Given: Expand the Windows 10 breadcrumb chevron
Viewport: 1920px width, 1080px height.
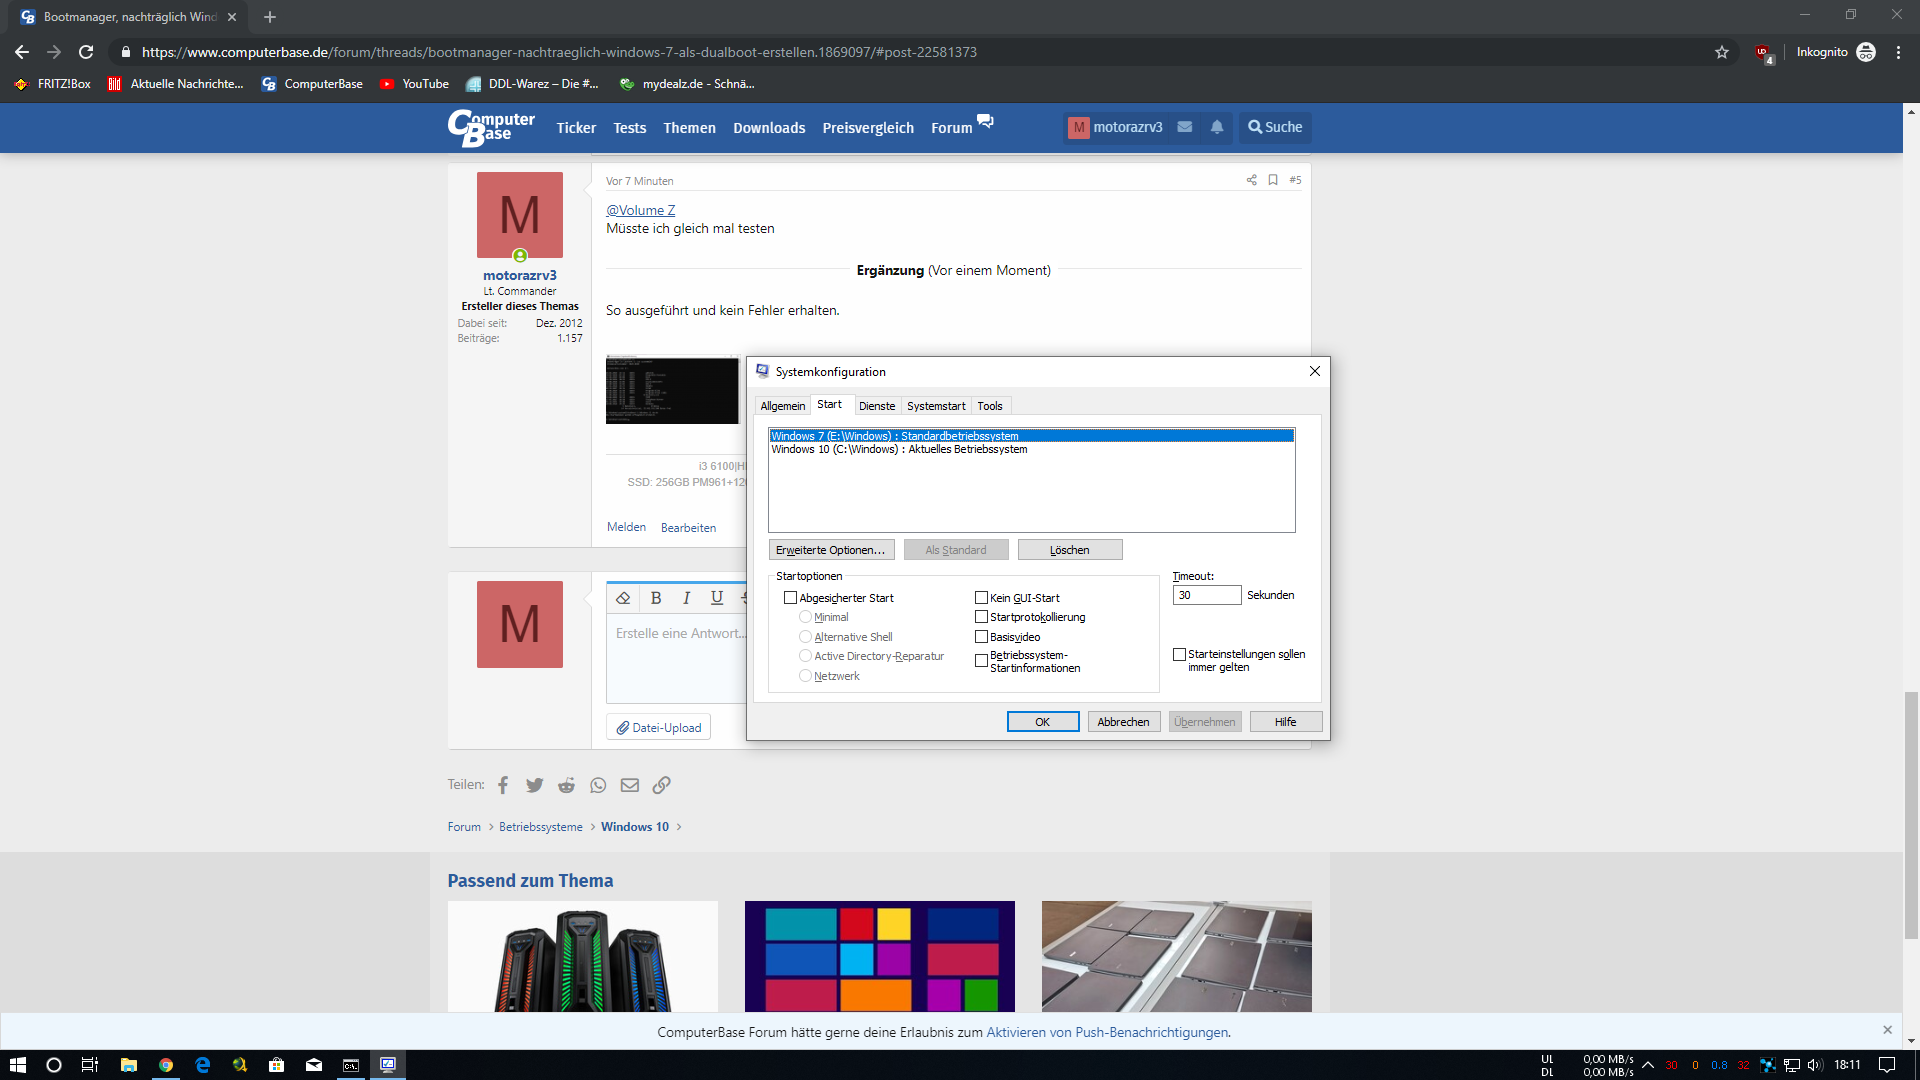Looking at the screenshot, I should coord(679,827).
